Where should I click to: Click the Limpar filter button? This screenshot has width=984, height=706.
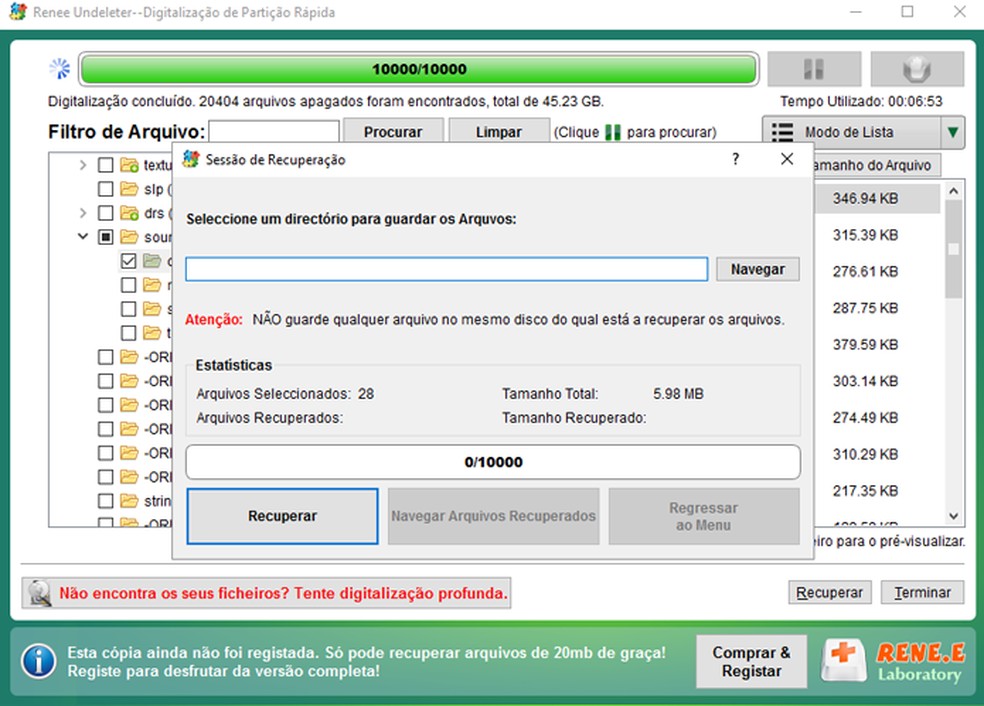(x=499, y=132)
